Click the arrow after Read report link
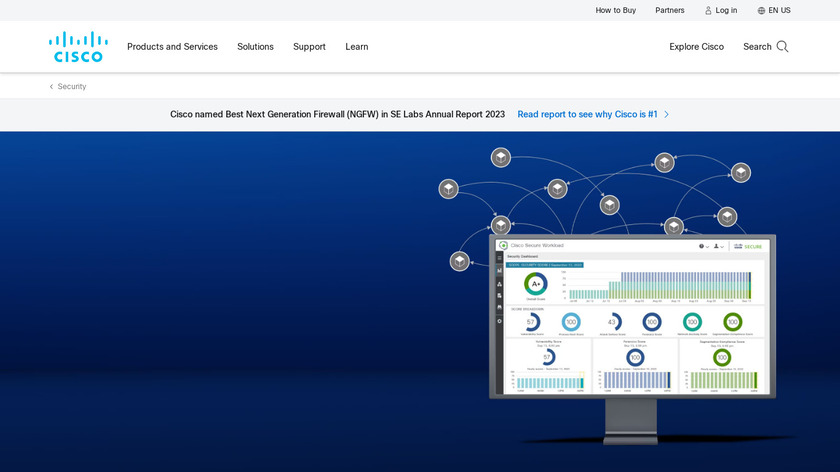The image size is (840, 472). 667,114
